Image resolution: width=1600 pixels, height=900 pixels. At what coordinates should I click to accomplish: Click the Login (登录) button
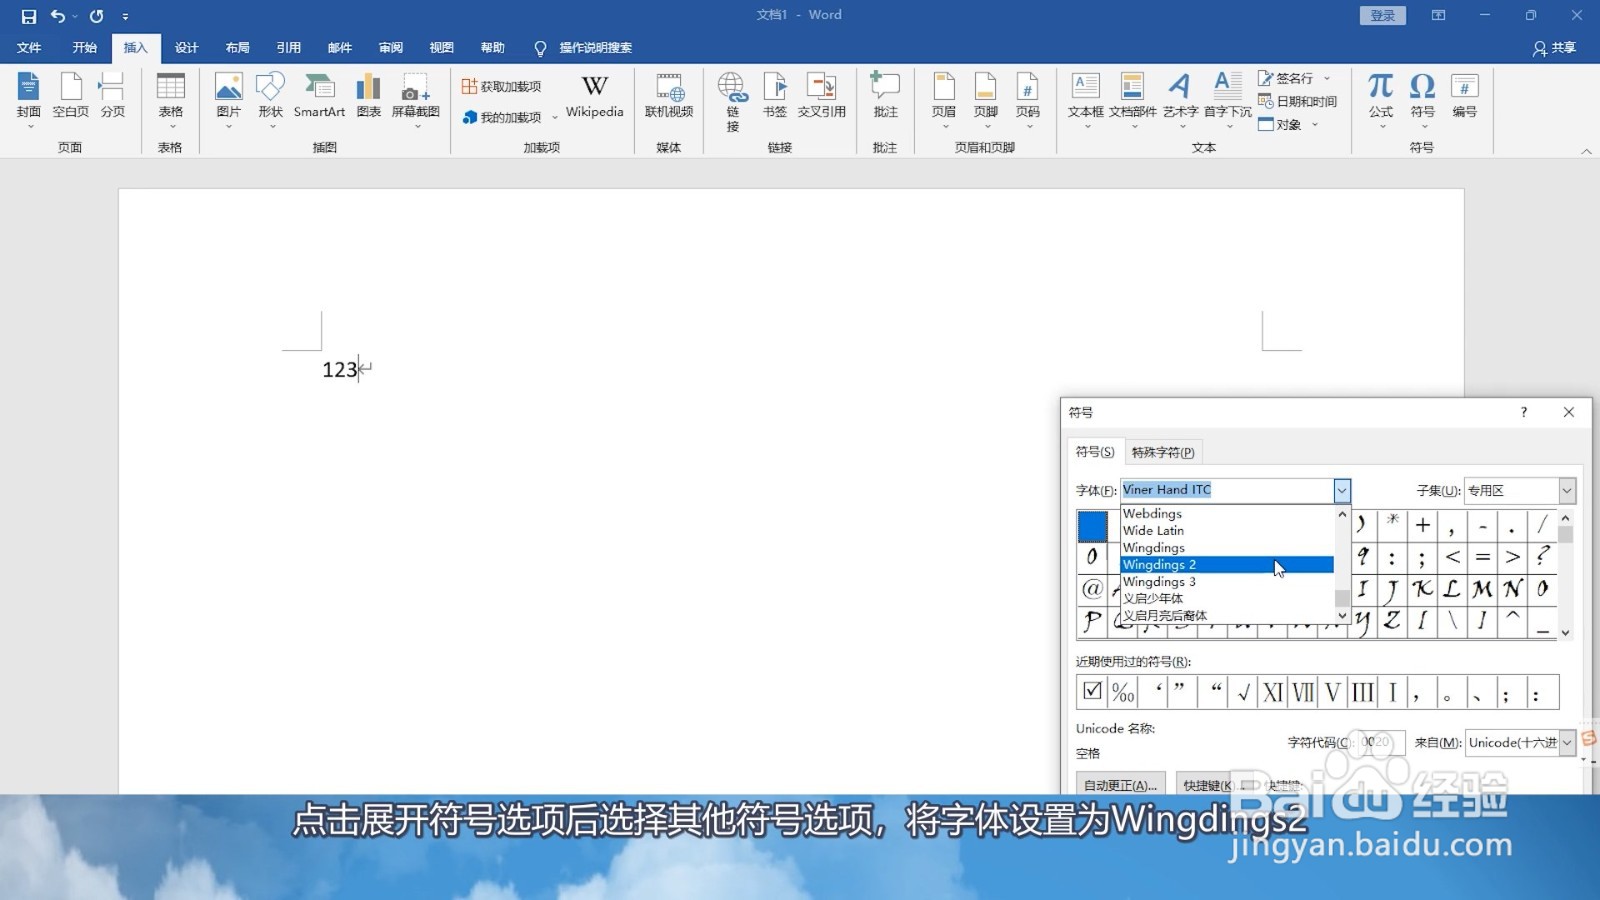[x=1383, y=15]
